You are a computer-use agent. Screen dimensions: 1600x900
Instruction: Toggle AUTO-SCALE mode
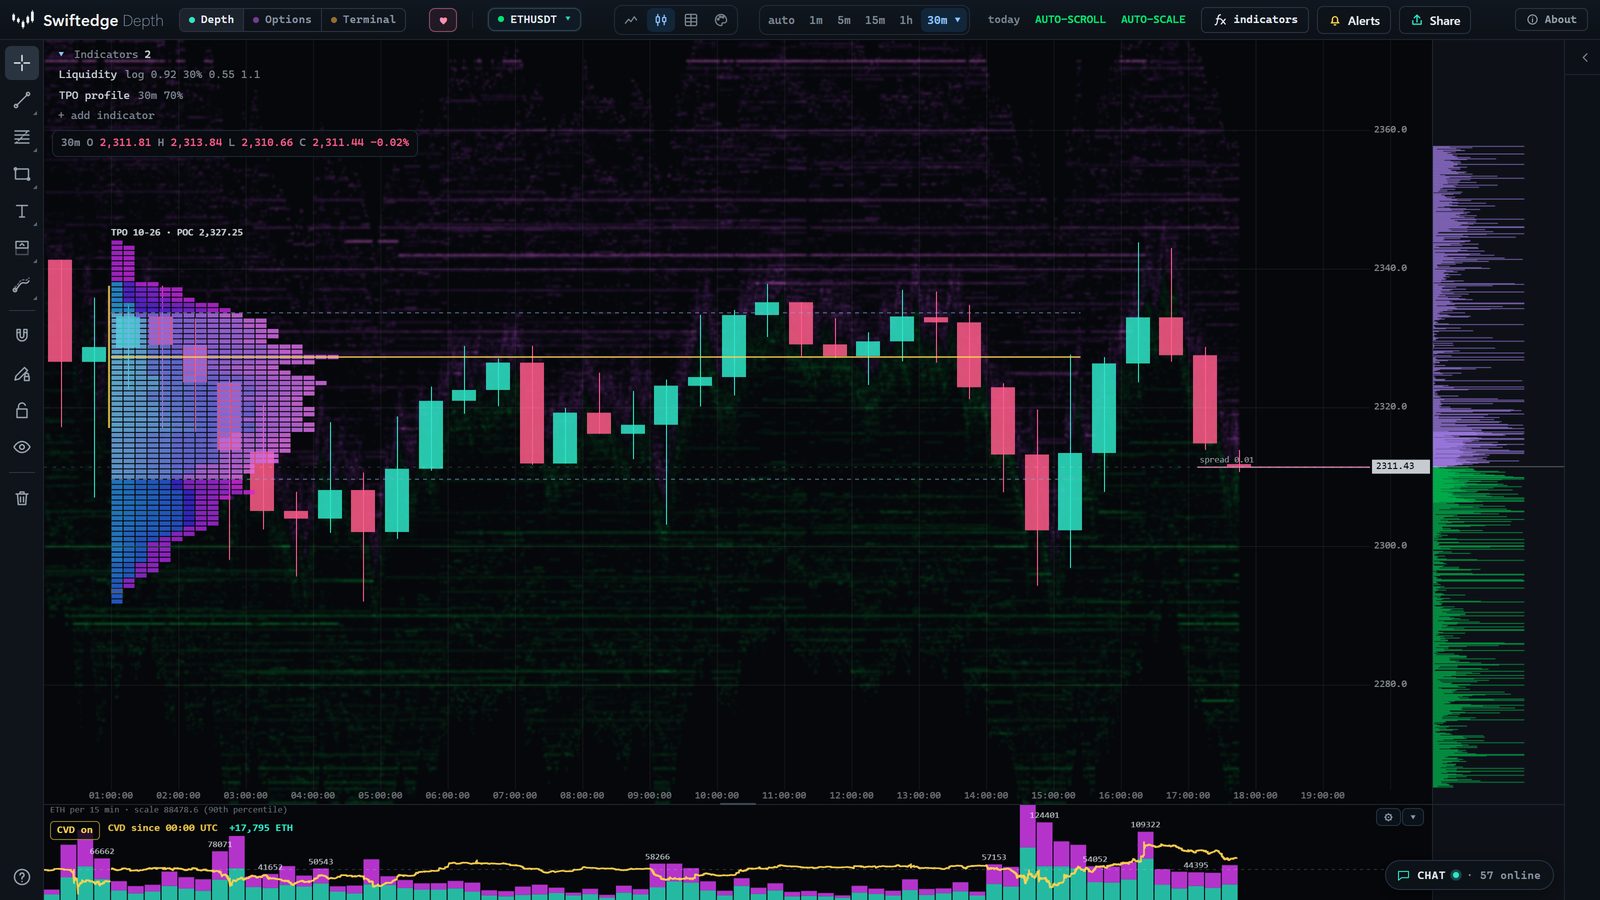coord(1153,19)
